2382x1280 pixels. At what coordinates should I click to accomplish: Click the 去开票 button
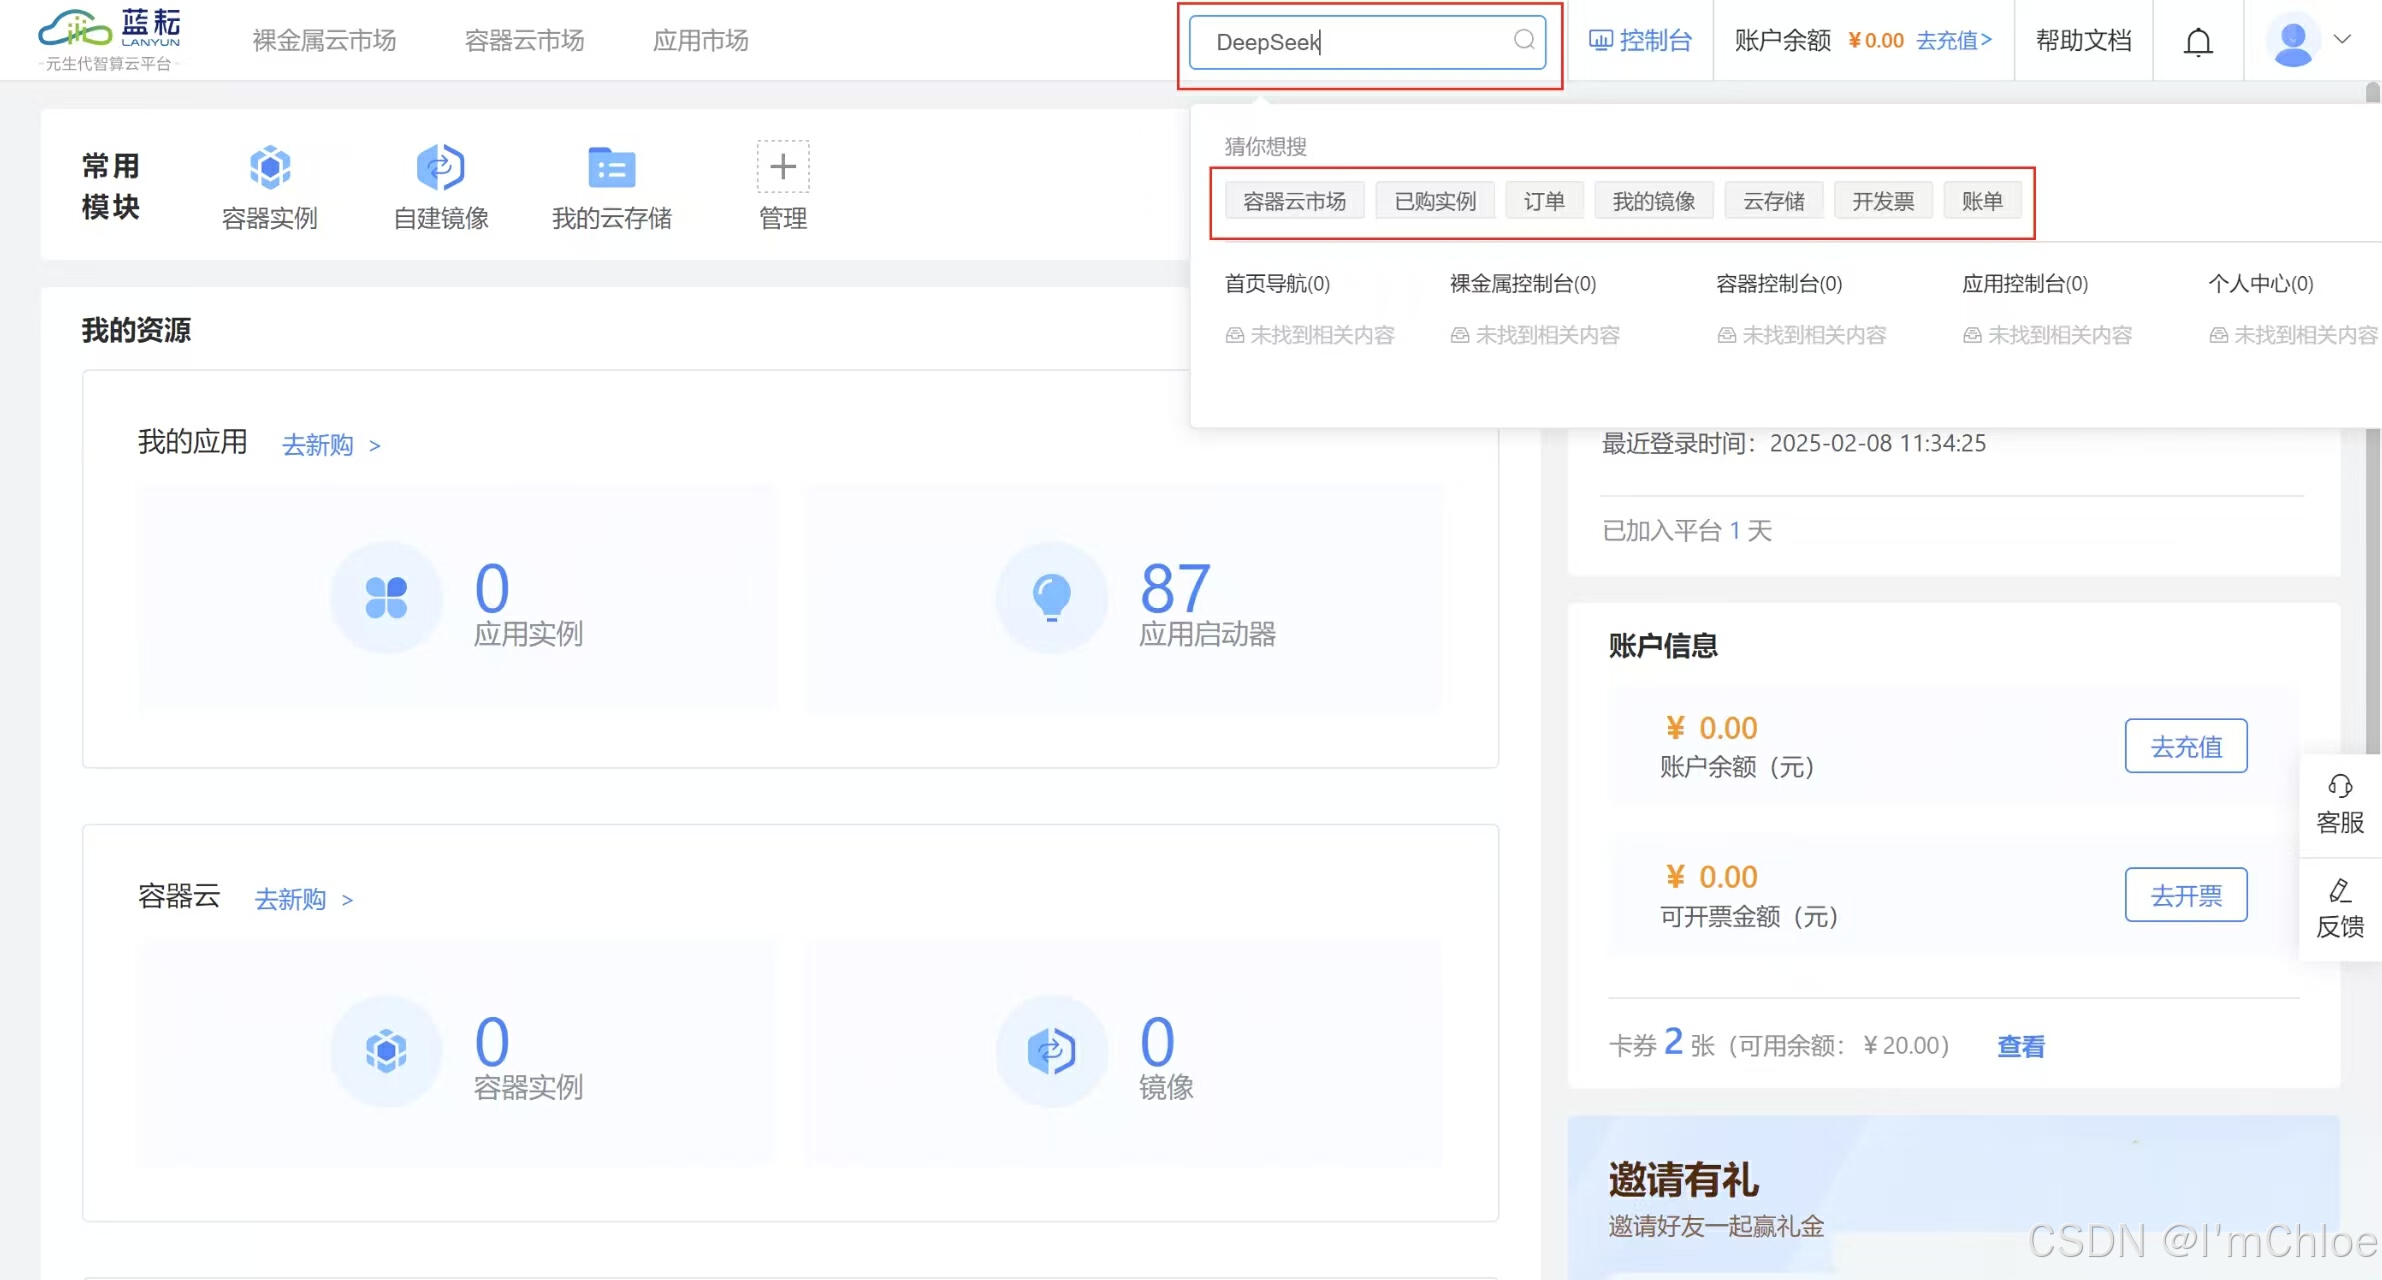pyautogui.click(x=2186, y=895)
